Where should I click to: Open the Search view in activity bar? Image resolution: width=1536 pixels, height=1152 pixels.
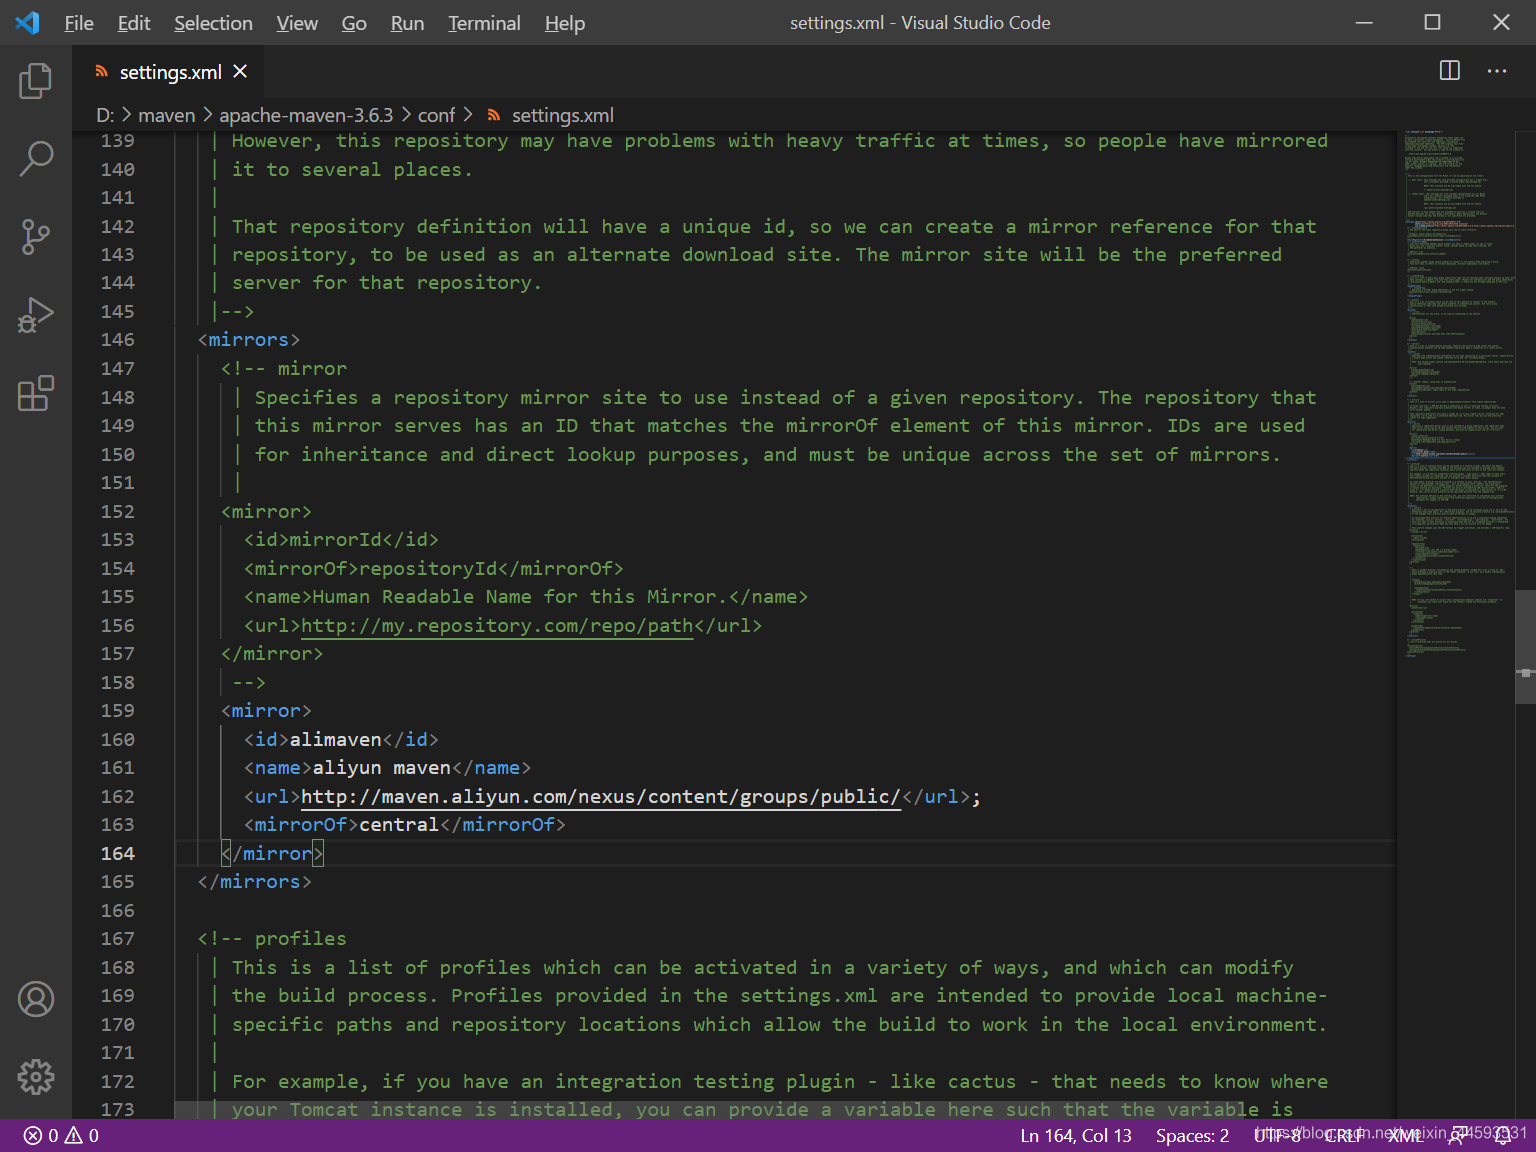pos(36,158)
